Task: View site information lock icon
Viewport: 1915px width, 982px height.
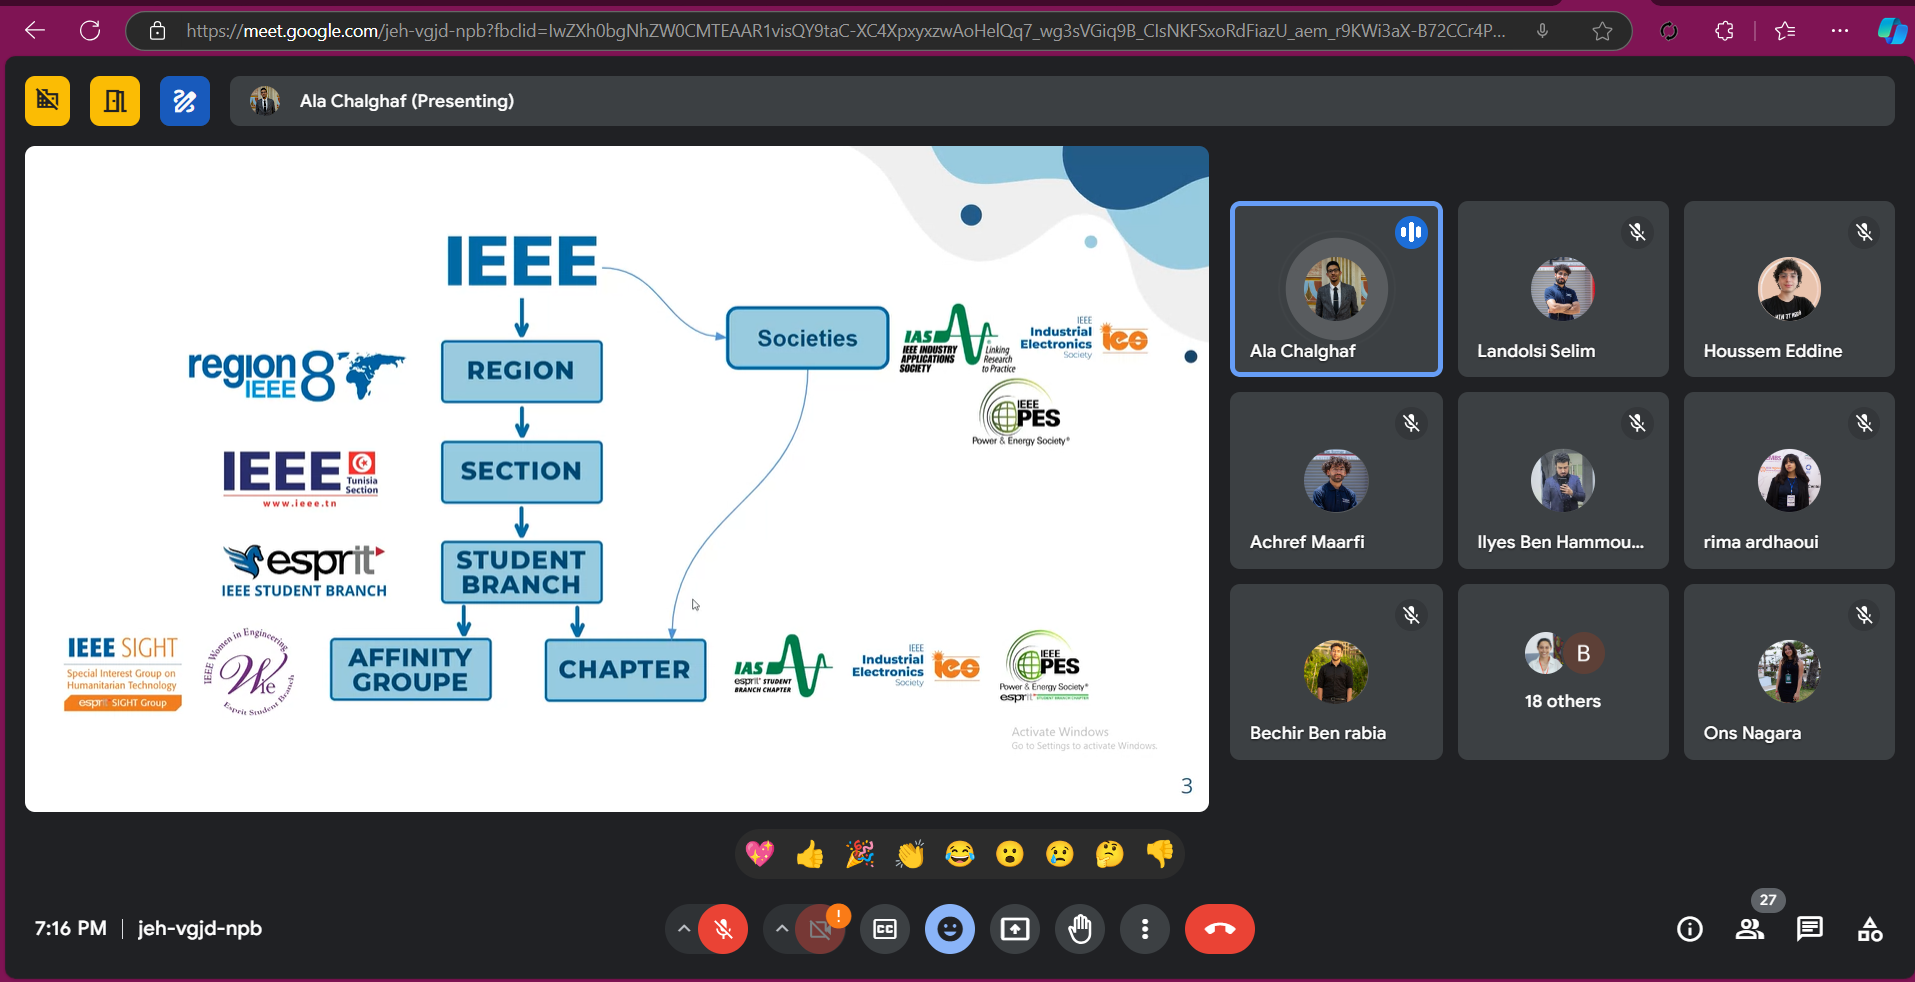Action: [x=157, y=31]
